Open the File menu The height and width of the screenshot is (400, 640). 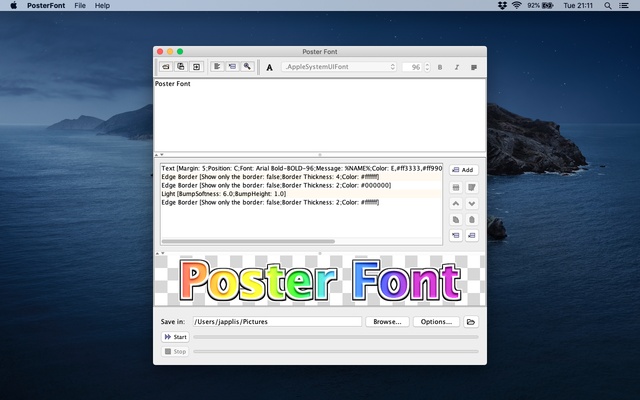[x=80, y=6]
